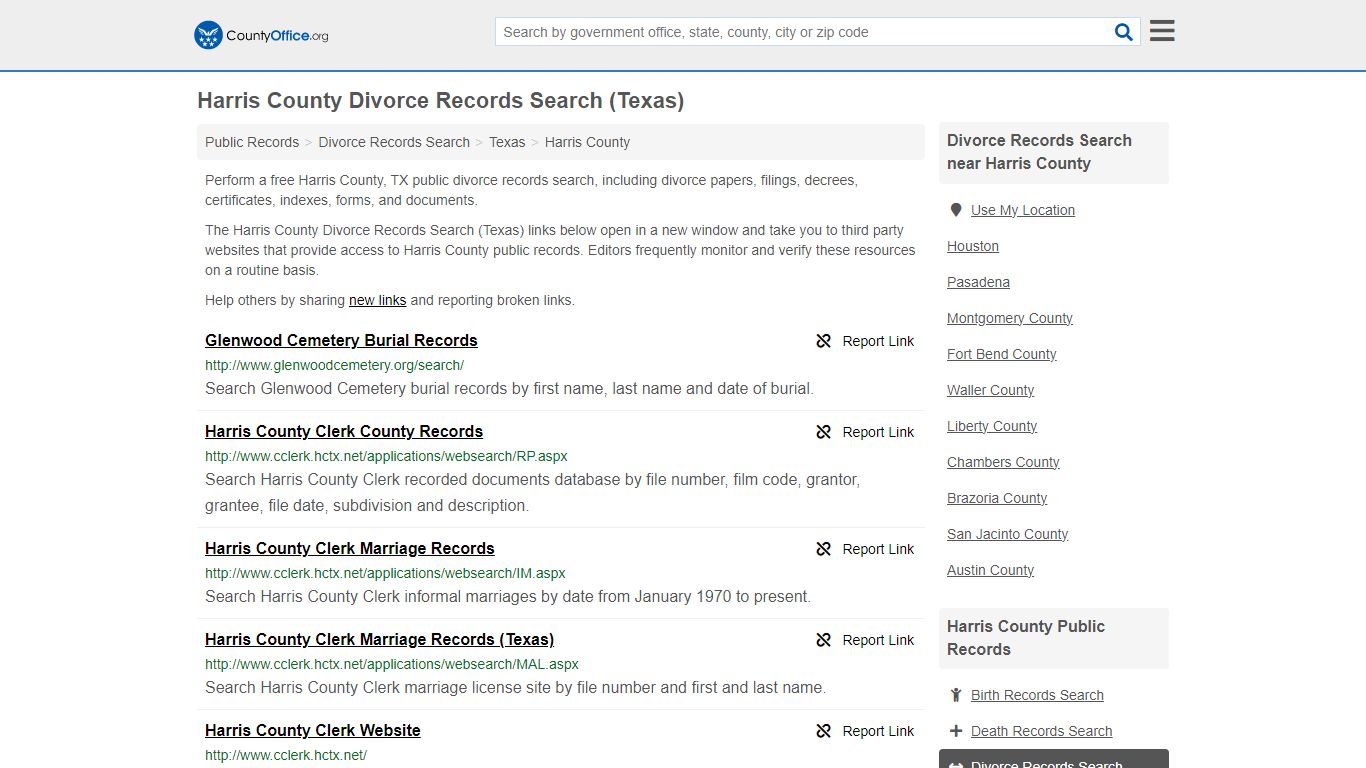Open Harris County Clerk Marriage Records title
1366x768 pixels.
tap(350, 548)
